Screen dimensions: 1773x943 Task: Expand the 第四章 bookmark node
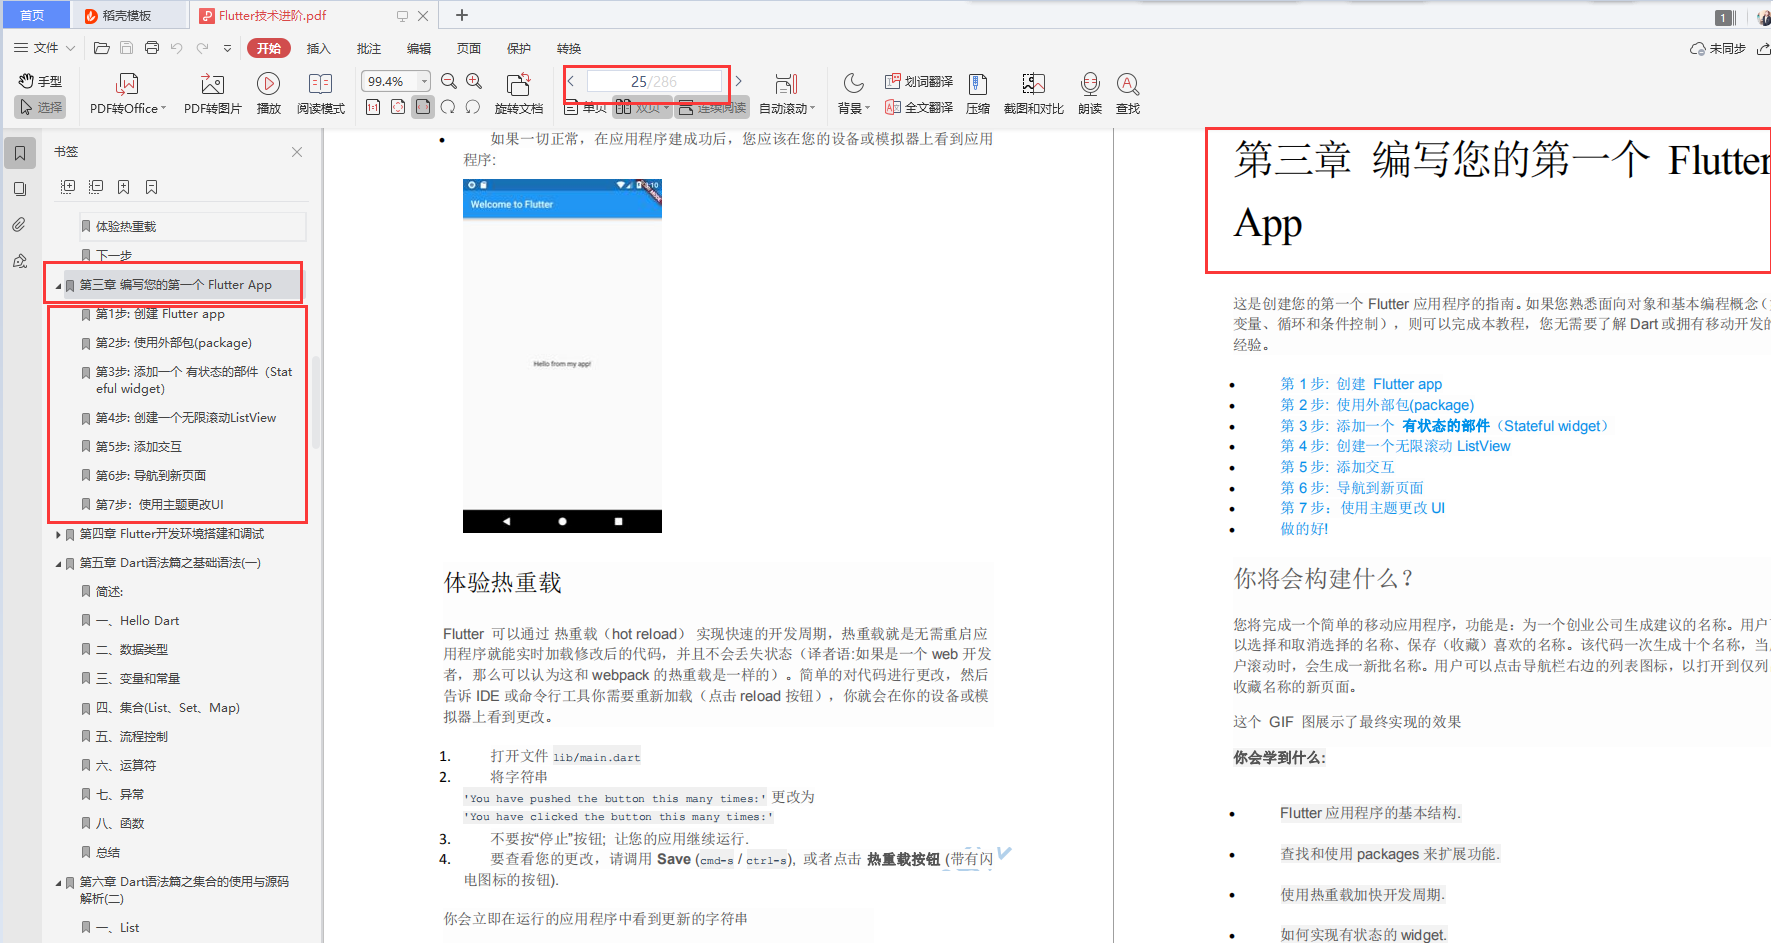coord(58,535)
